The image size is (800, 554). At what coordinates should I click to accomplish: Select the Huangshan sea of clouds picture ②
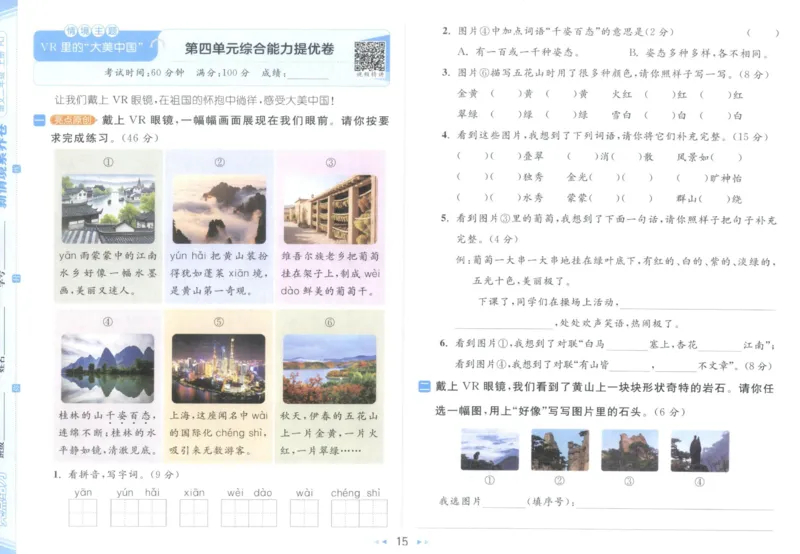click(219, 209)
